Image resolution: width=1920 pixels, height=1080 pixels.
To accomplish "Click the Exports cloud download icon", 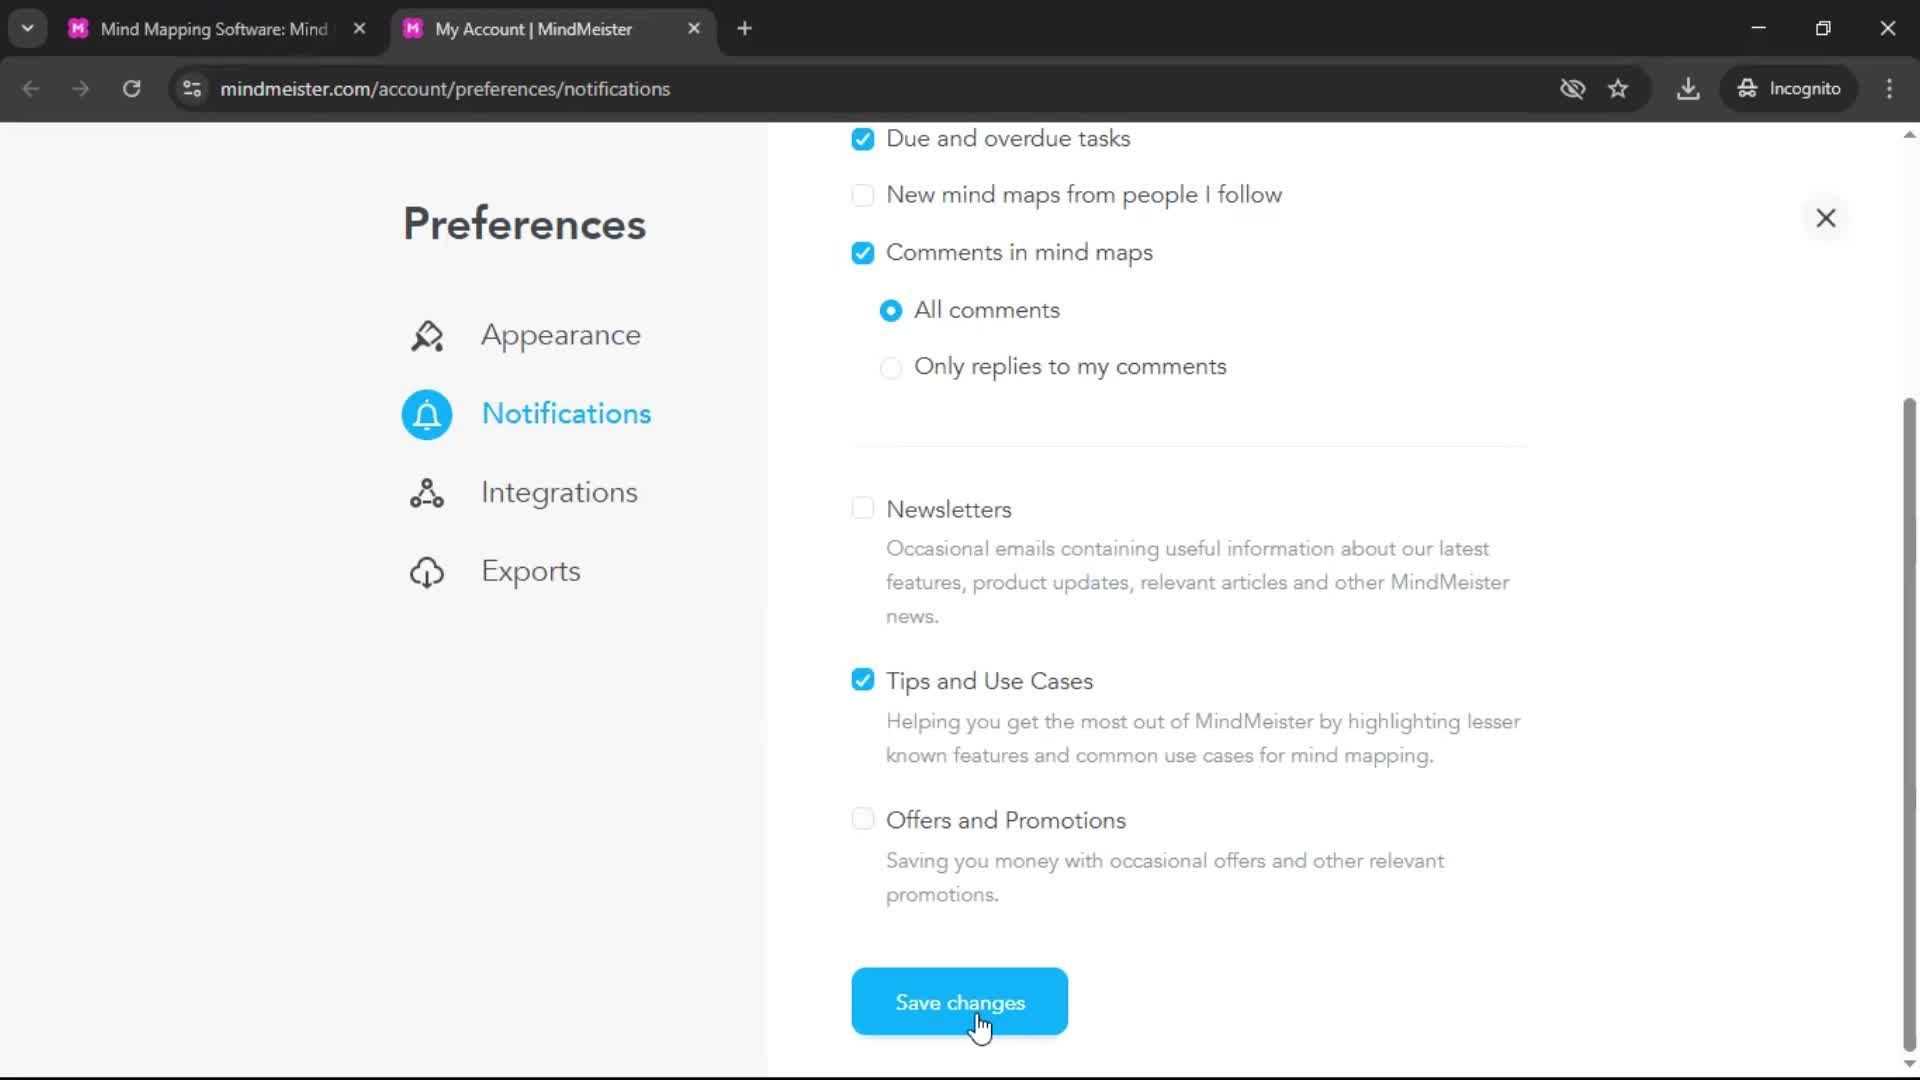I will pos(427,572).
